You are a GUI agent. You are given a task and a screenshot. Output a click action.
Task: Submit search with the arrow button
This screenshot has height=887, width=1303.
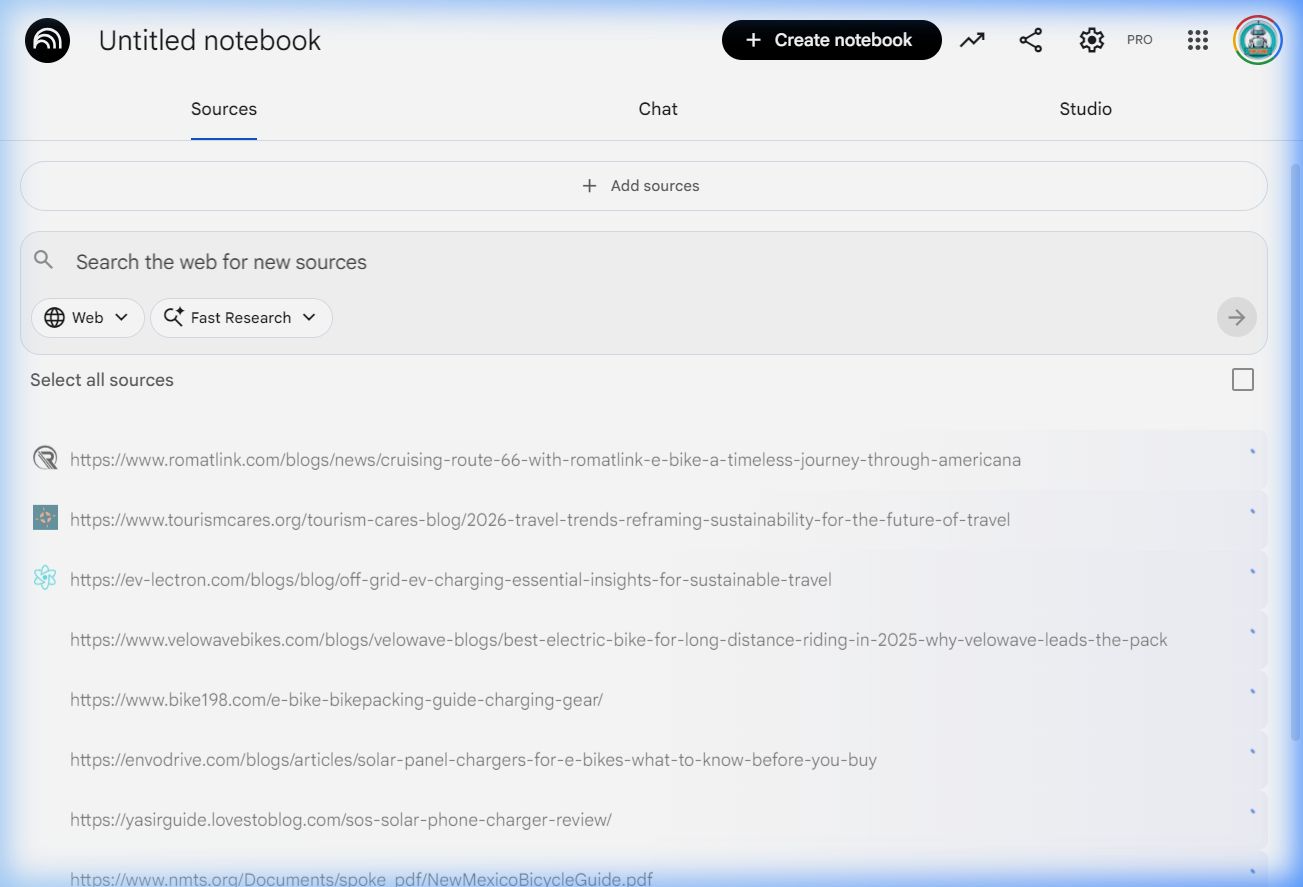click(x=1236, y=317)
